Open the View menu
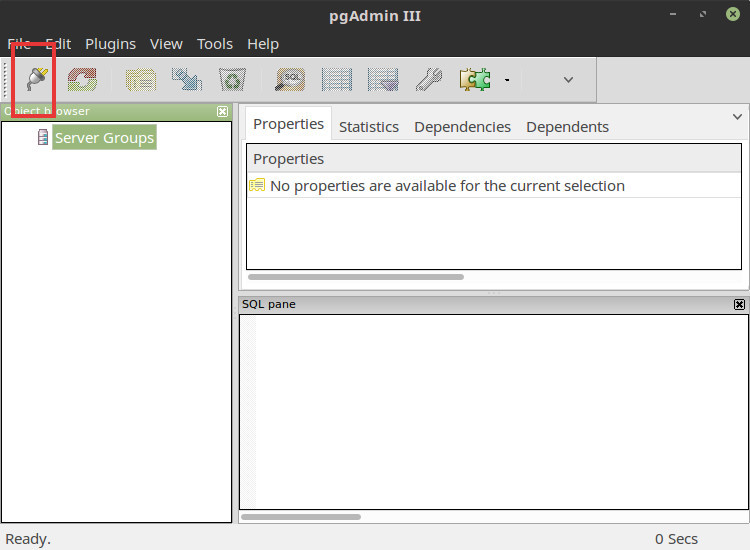 pyautogui.click(x=166, y=44)
